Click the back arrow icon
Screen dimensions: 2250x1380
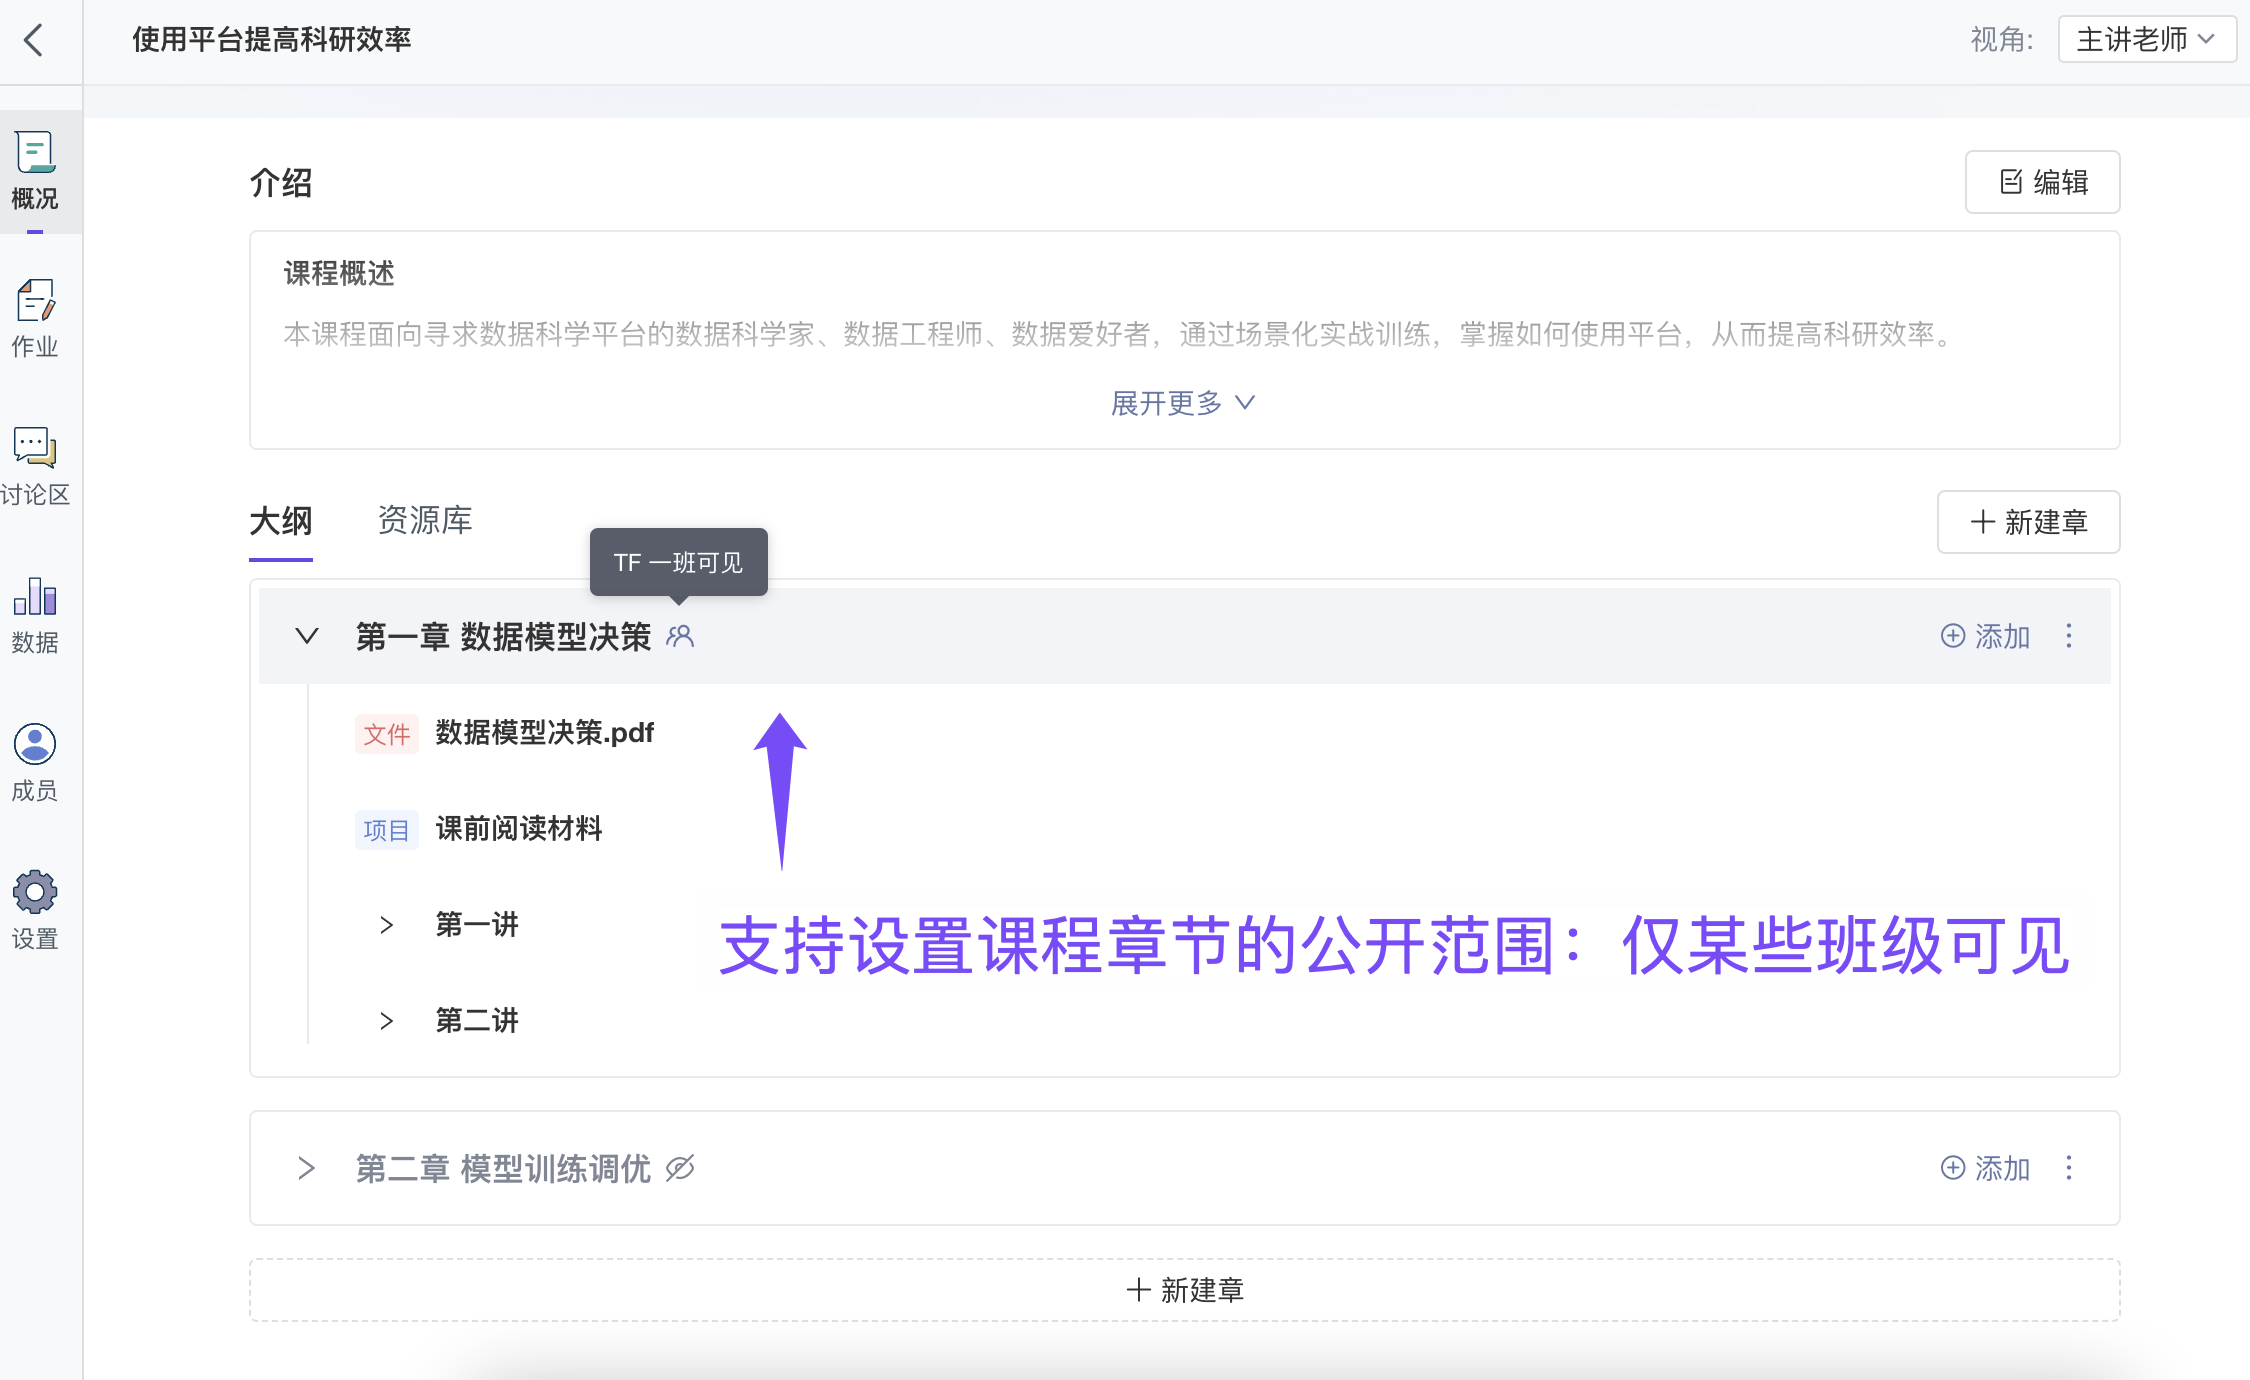pos(34,40)
